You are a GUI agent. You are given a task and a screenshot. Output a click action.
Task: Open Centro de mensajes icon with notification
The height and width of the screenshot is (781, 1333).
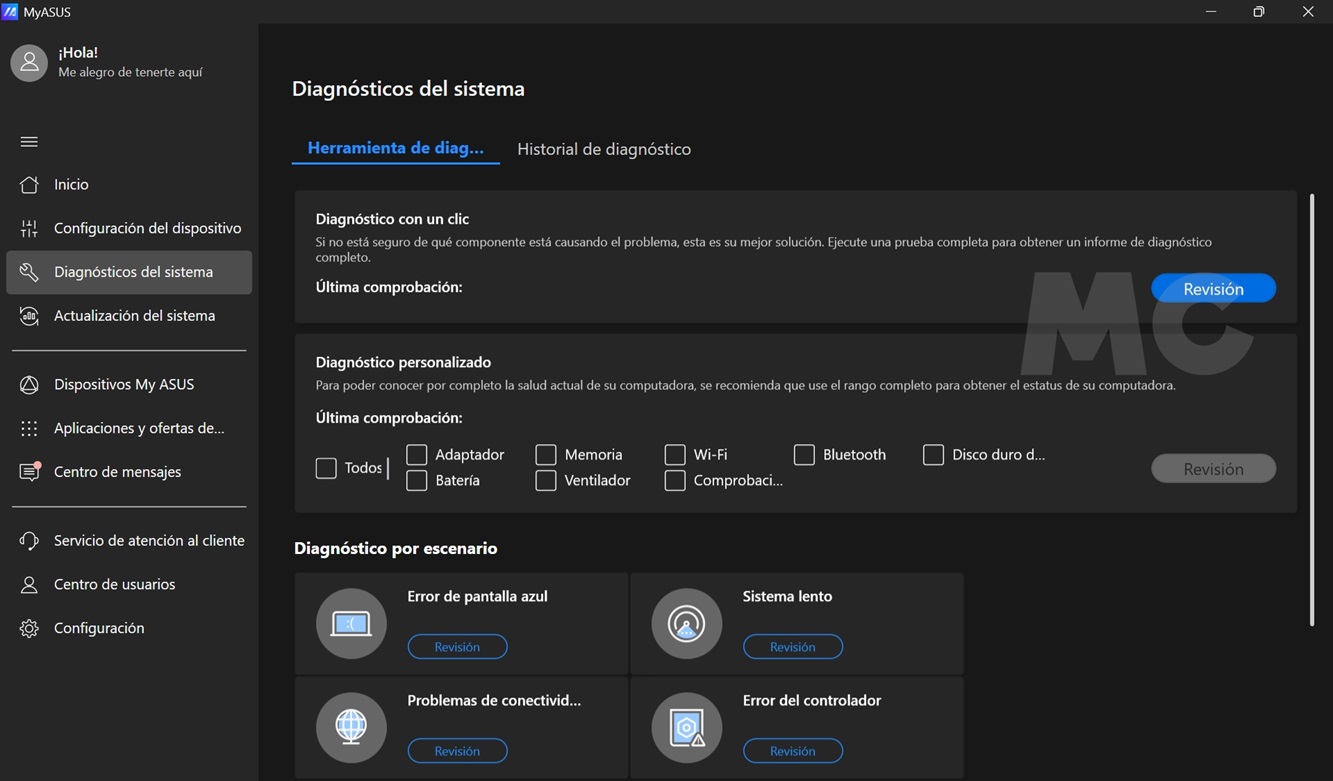tap(29, 472)
